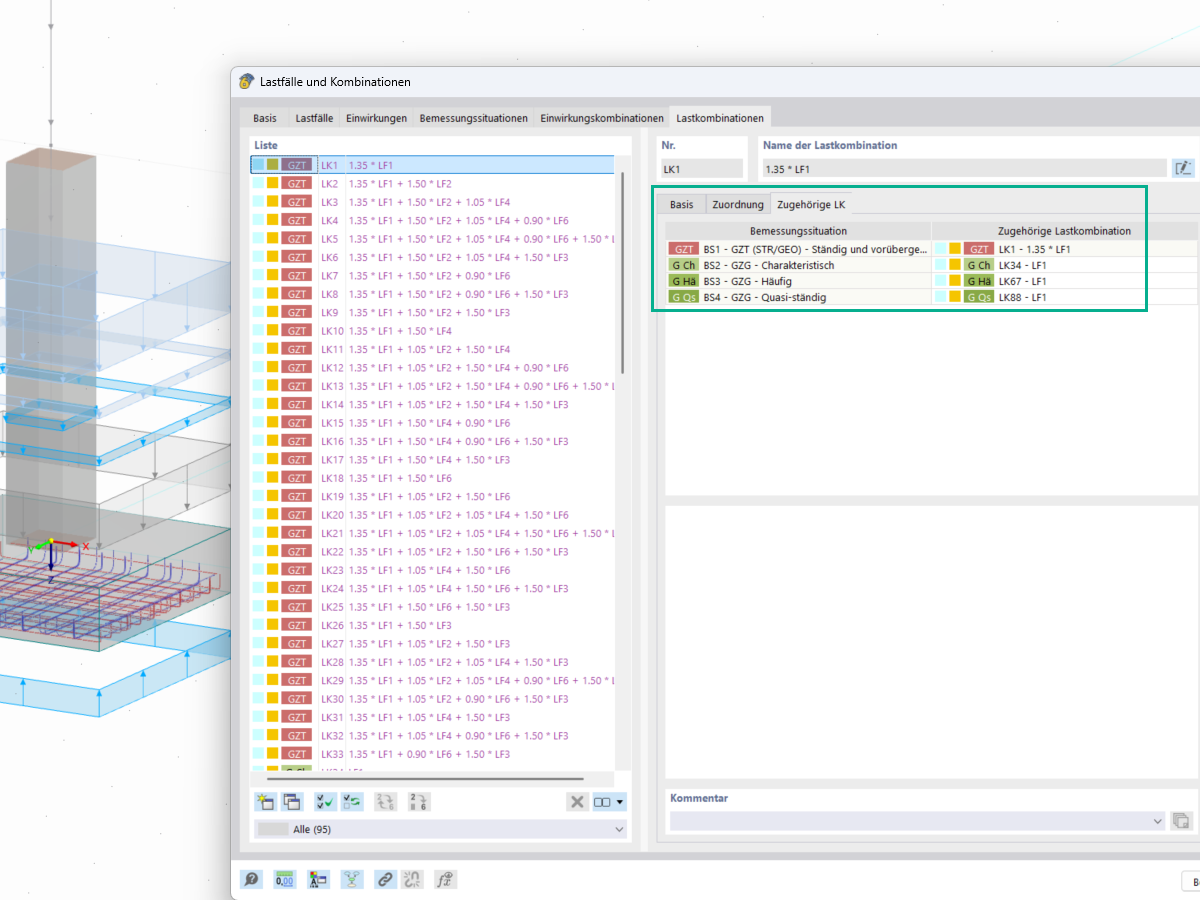
Task: Invert the load combination selection
Action: pos(350,801)
